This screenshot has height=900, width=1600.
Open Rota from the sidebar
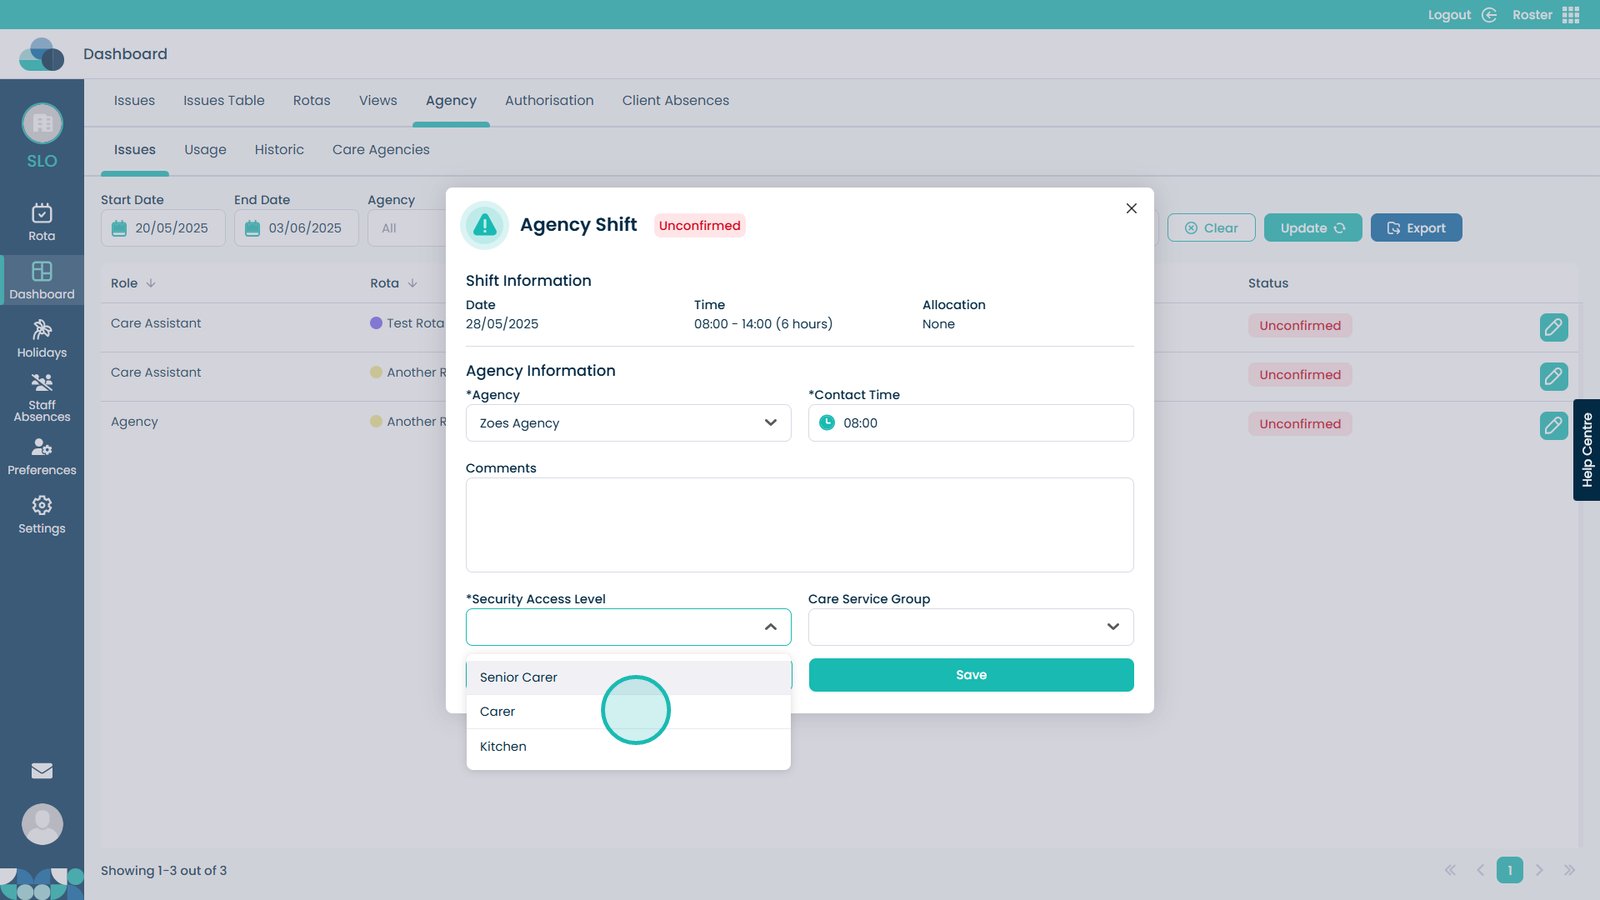point(42,222)
